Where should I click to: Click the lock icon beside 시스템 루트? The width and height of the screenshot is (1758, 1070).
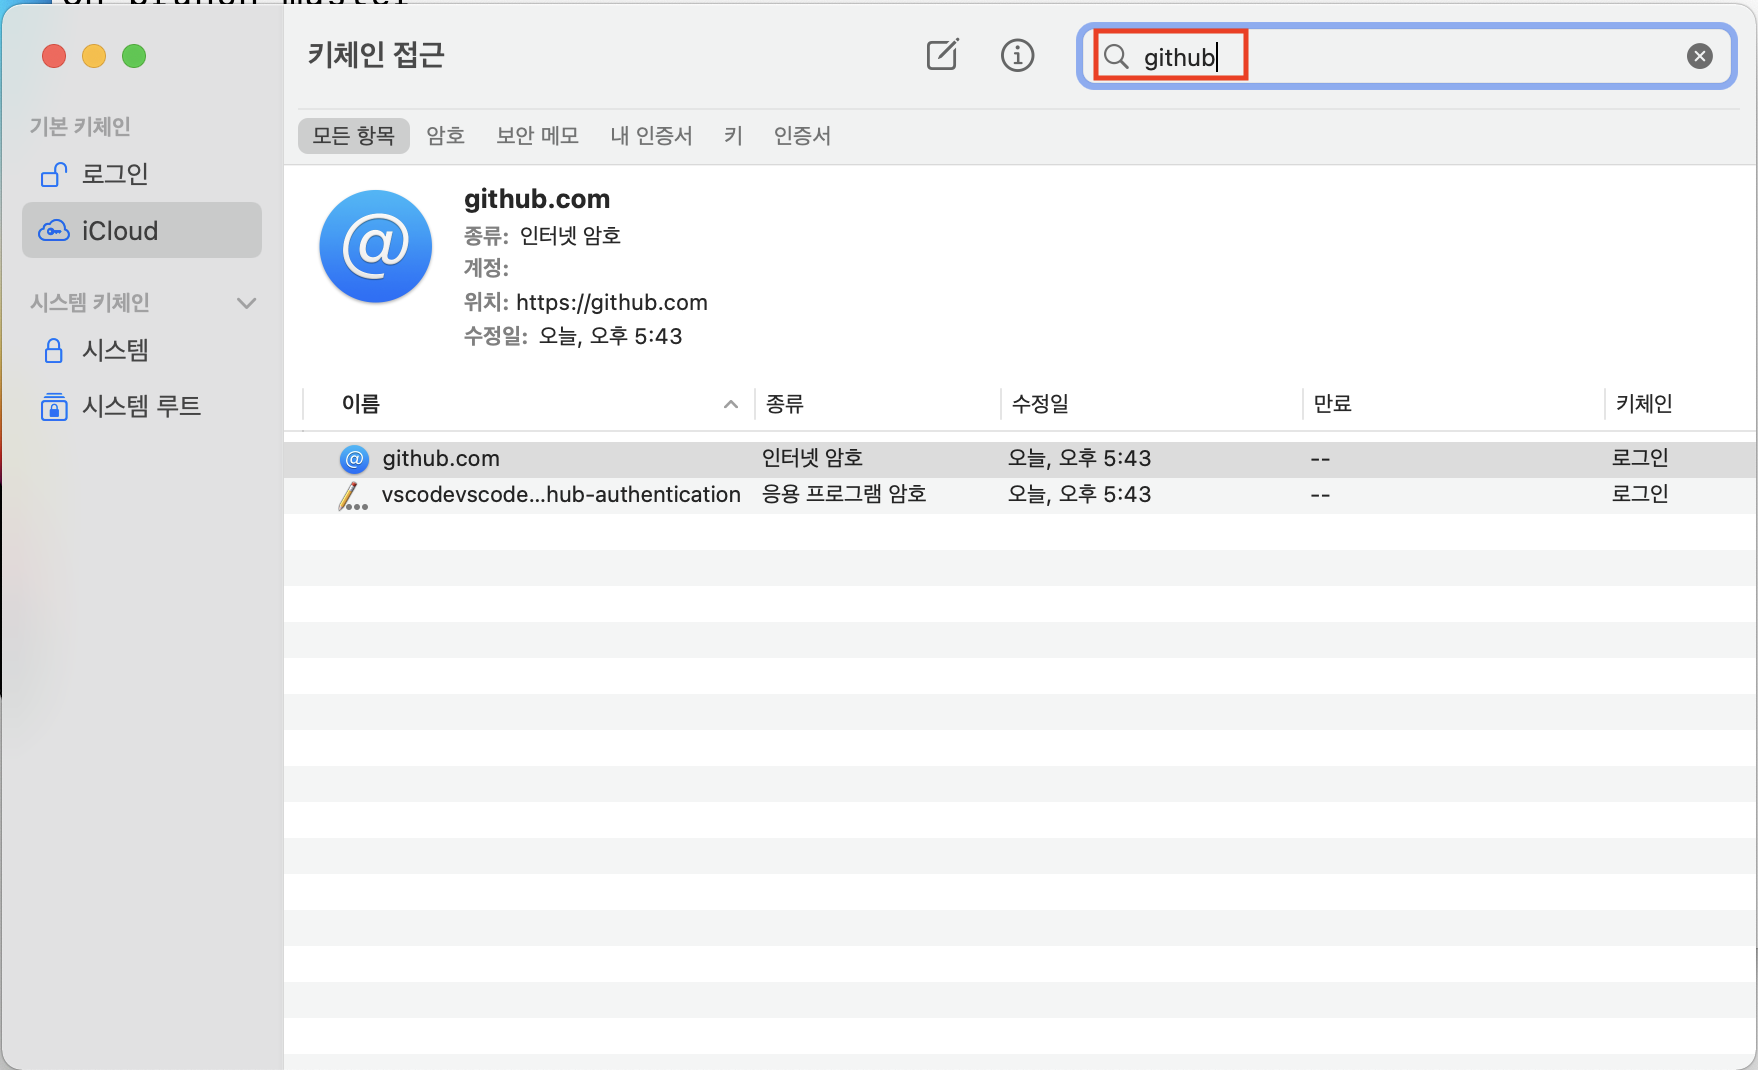(54, 406)
